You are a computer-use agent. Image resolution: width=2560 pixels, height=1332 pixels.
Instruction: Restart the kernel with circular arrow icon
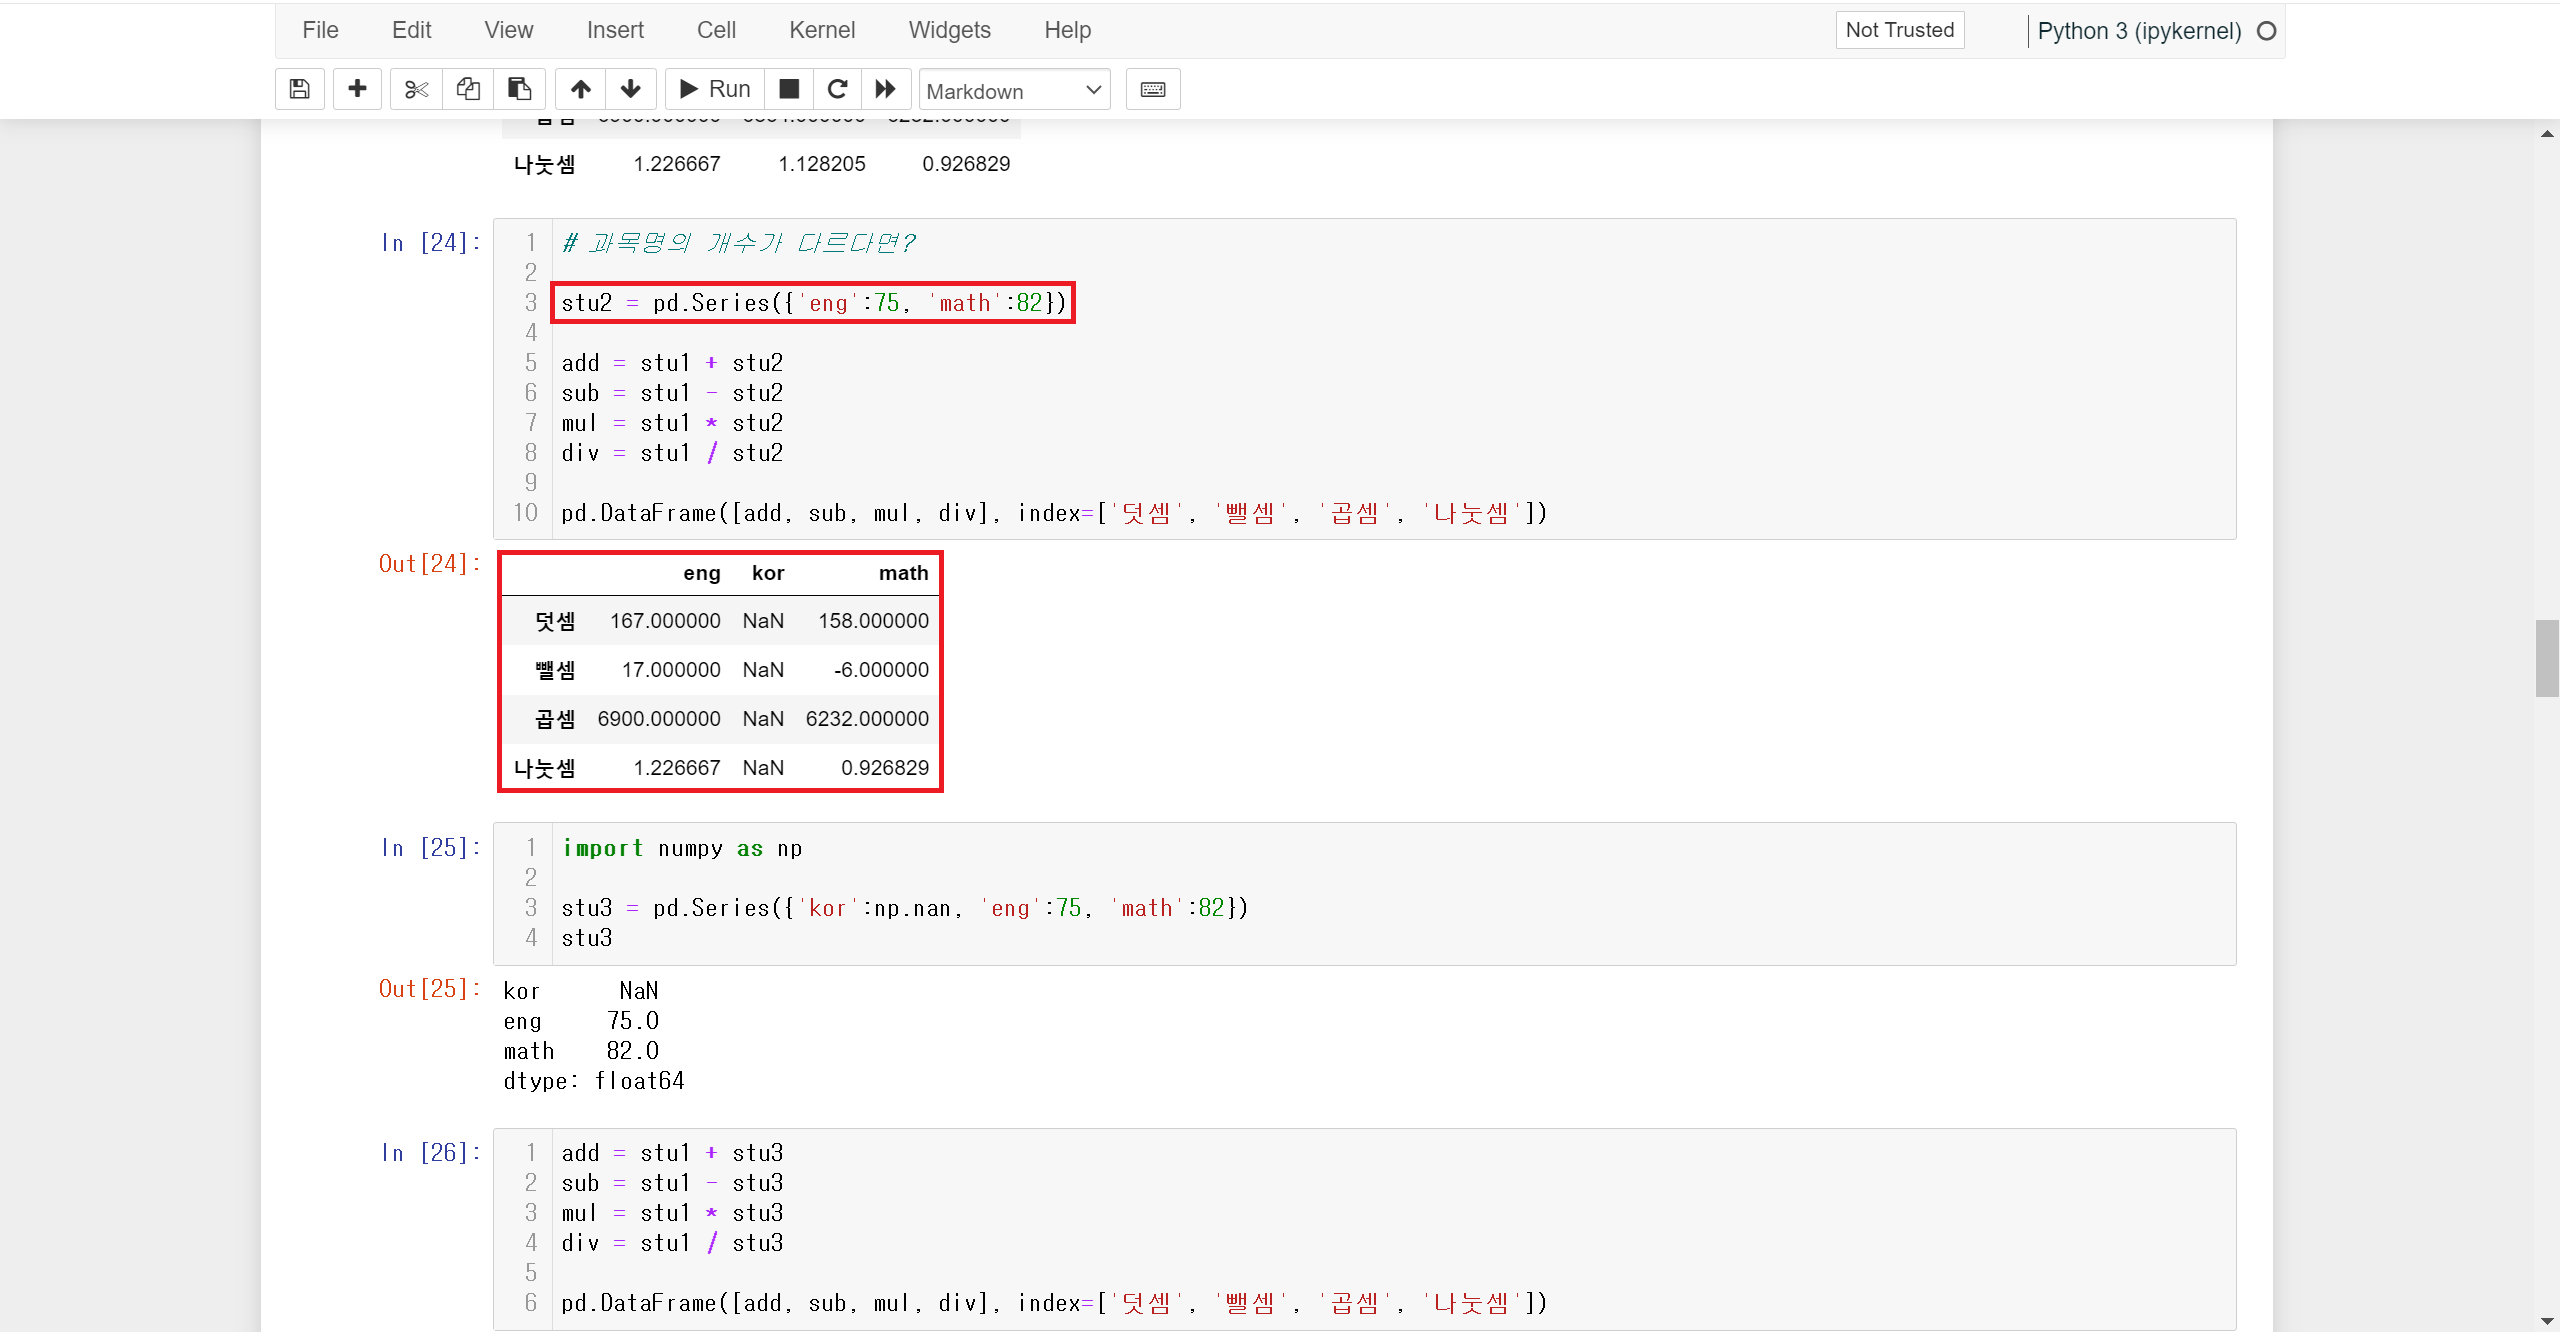coord(838,89)
